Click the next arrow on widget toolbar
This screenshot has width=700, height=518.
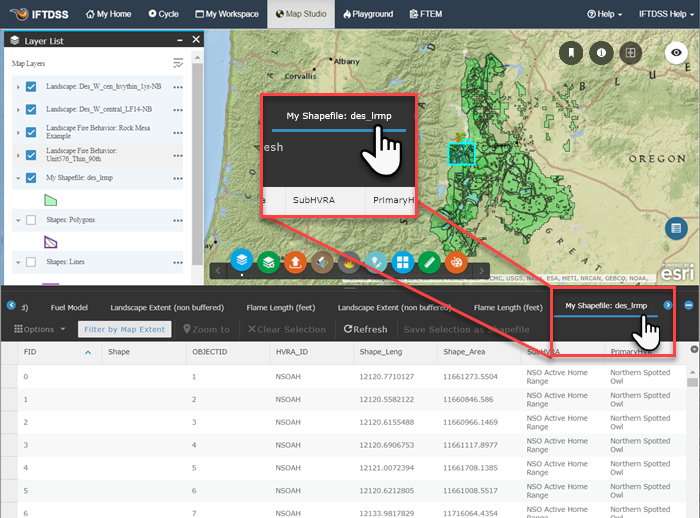click(x=481, y=271)
